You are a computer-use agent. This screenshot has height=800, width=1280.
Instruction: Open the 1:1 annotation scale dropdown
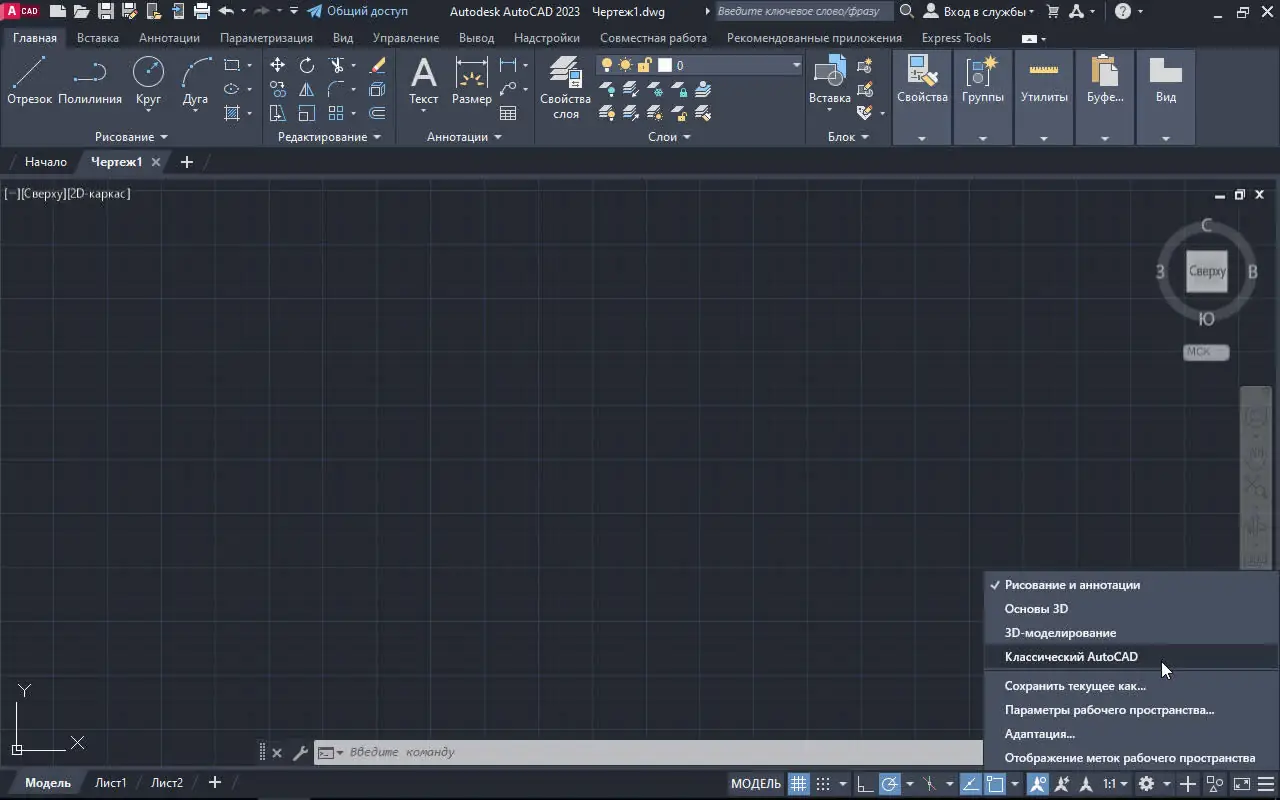[x=1115, y=784]
